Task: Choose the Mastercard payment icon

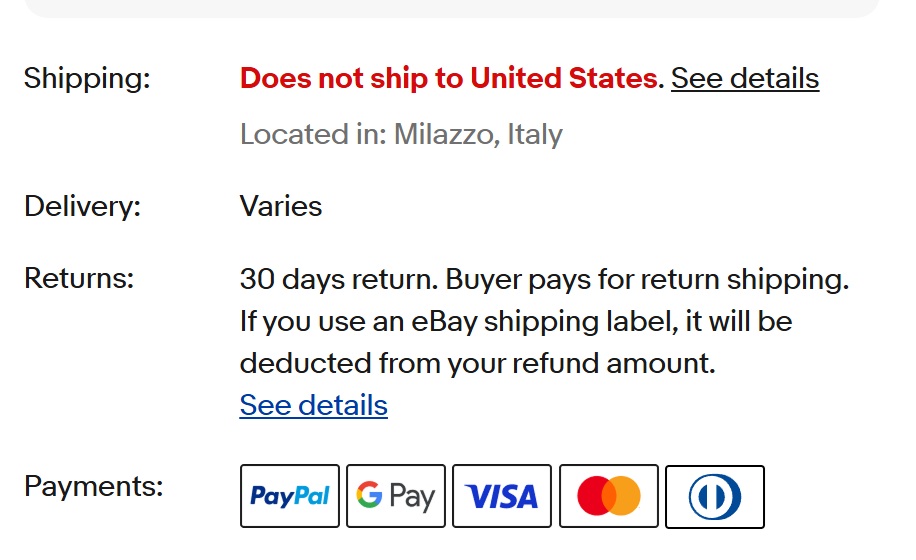Action: (x=608, y=496)
